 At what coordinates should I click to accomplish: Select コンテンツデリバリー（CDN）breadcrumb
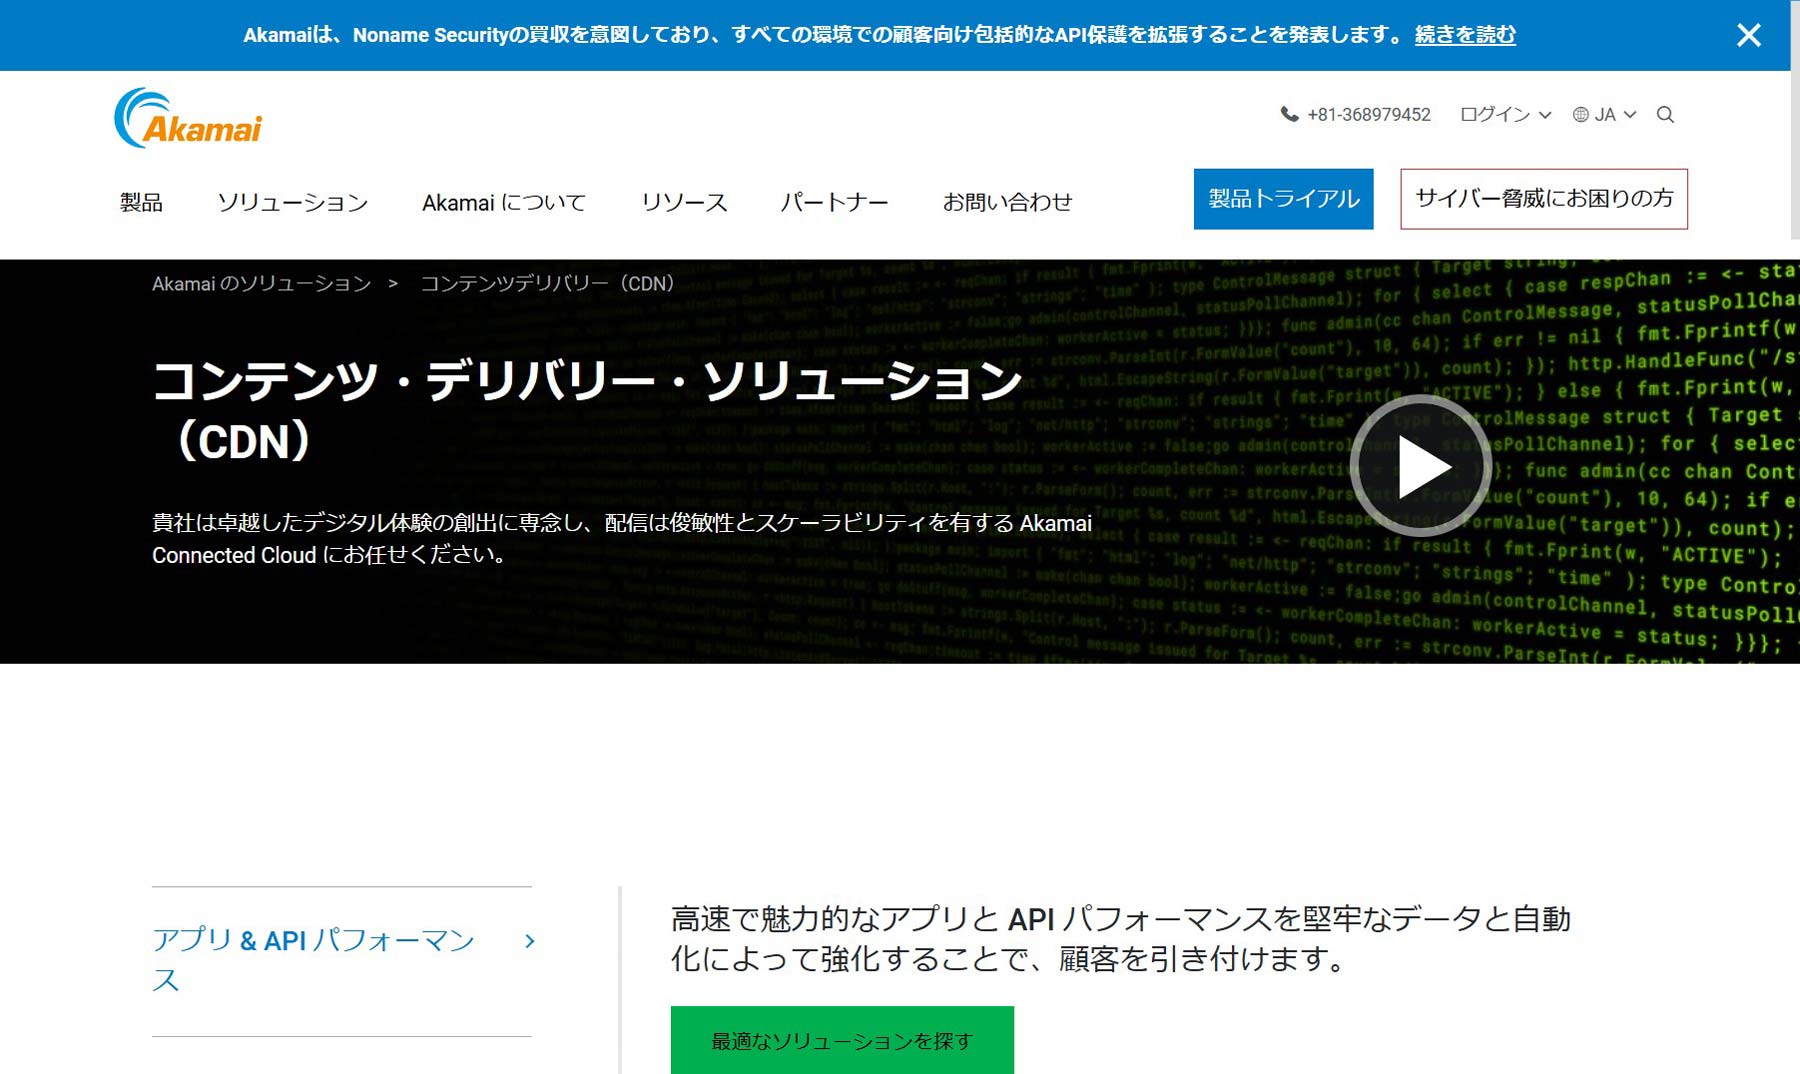(547, 284)
